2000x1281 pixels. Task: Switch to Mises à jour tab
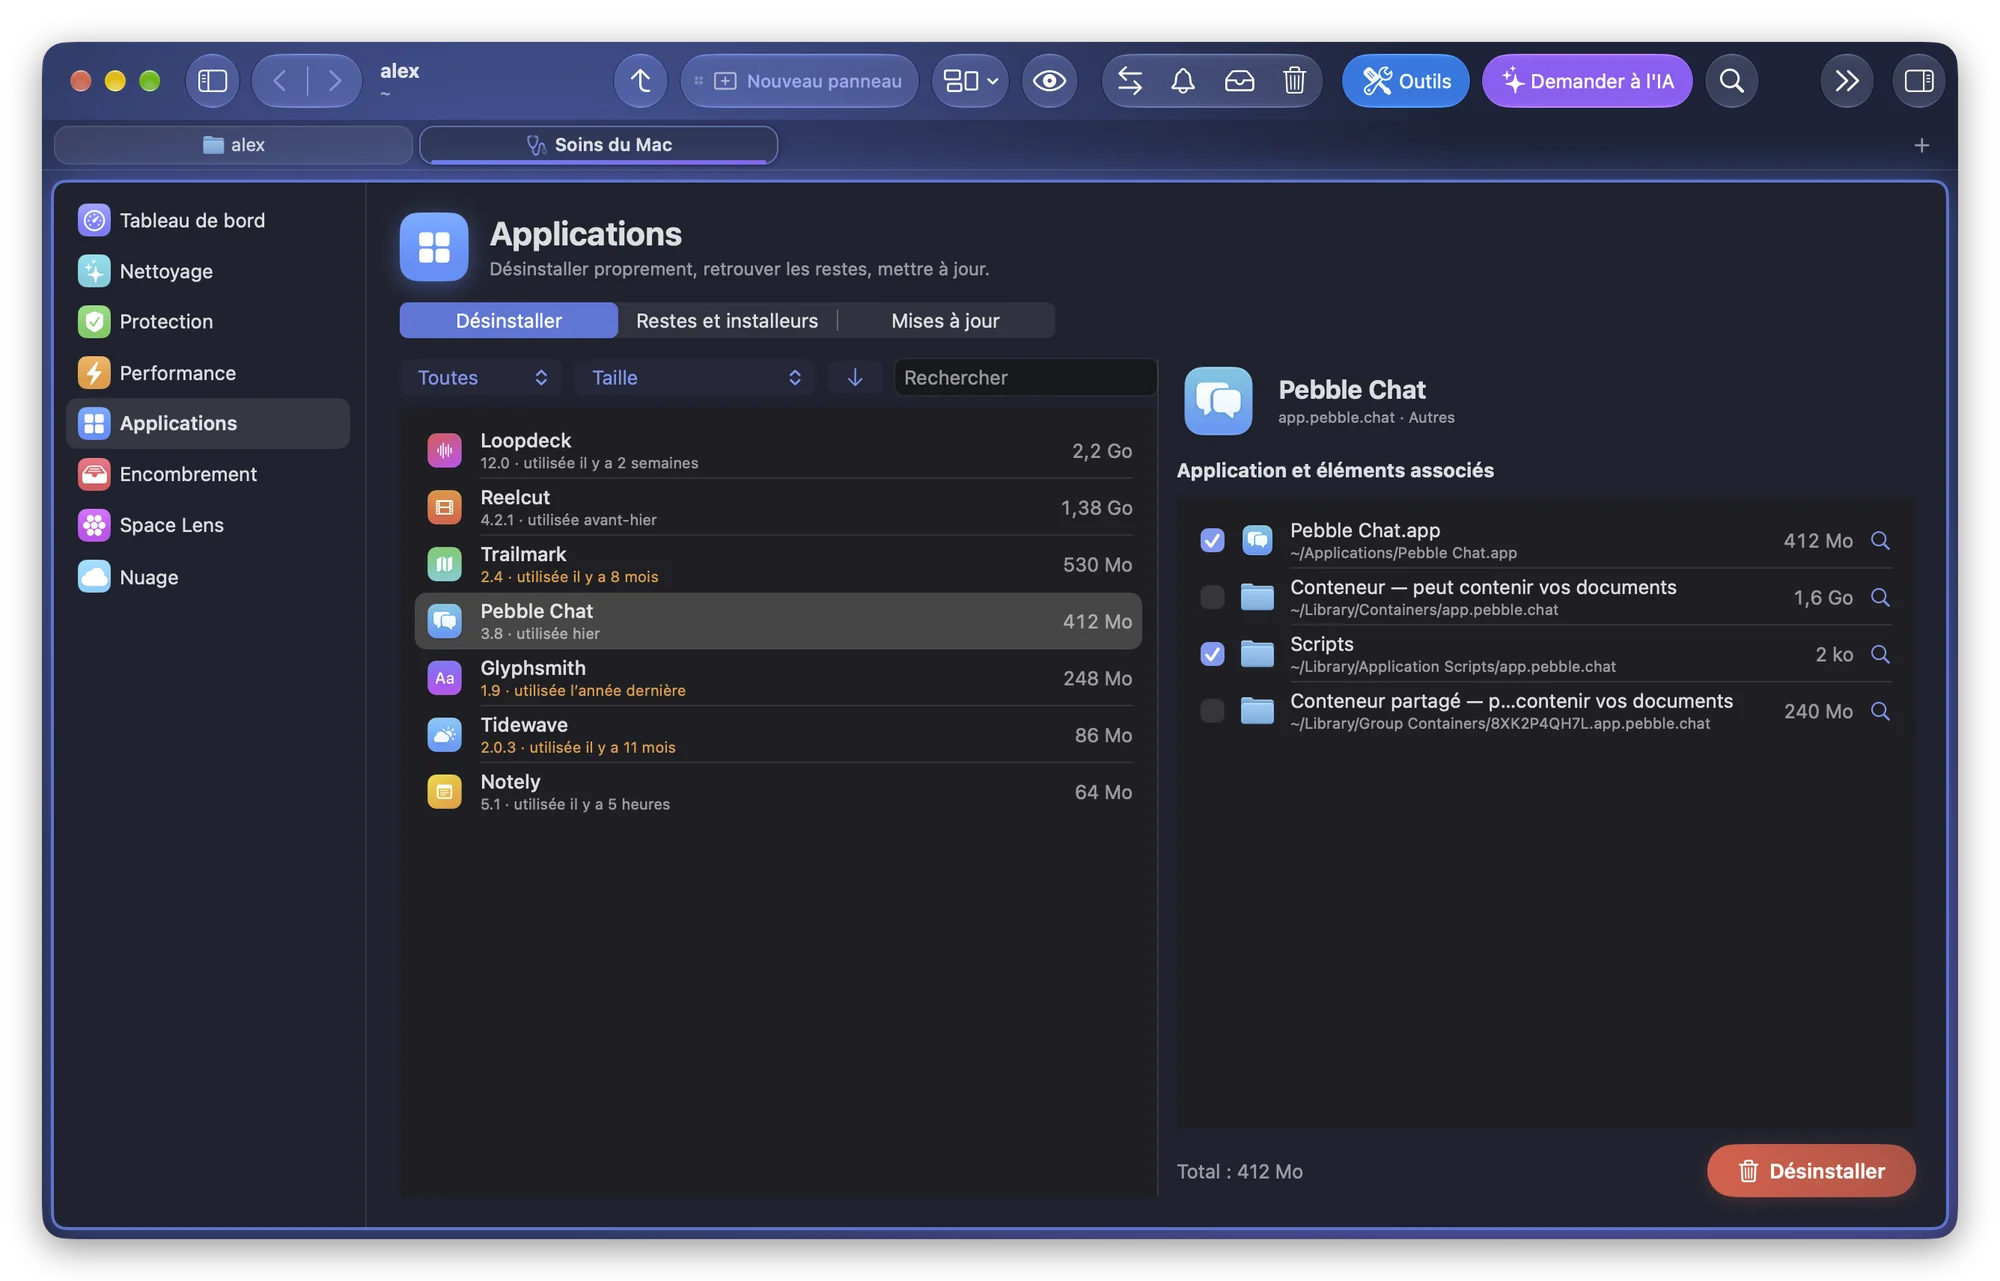pyautogui.click(x=945, y=321)
